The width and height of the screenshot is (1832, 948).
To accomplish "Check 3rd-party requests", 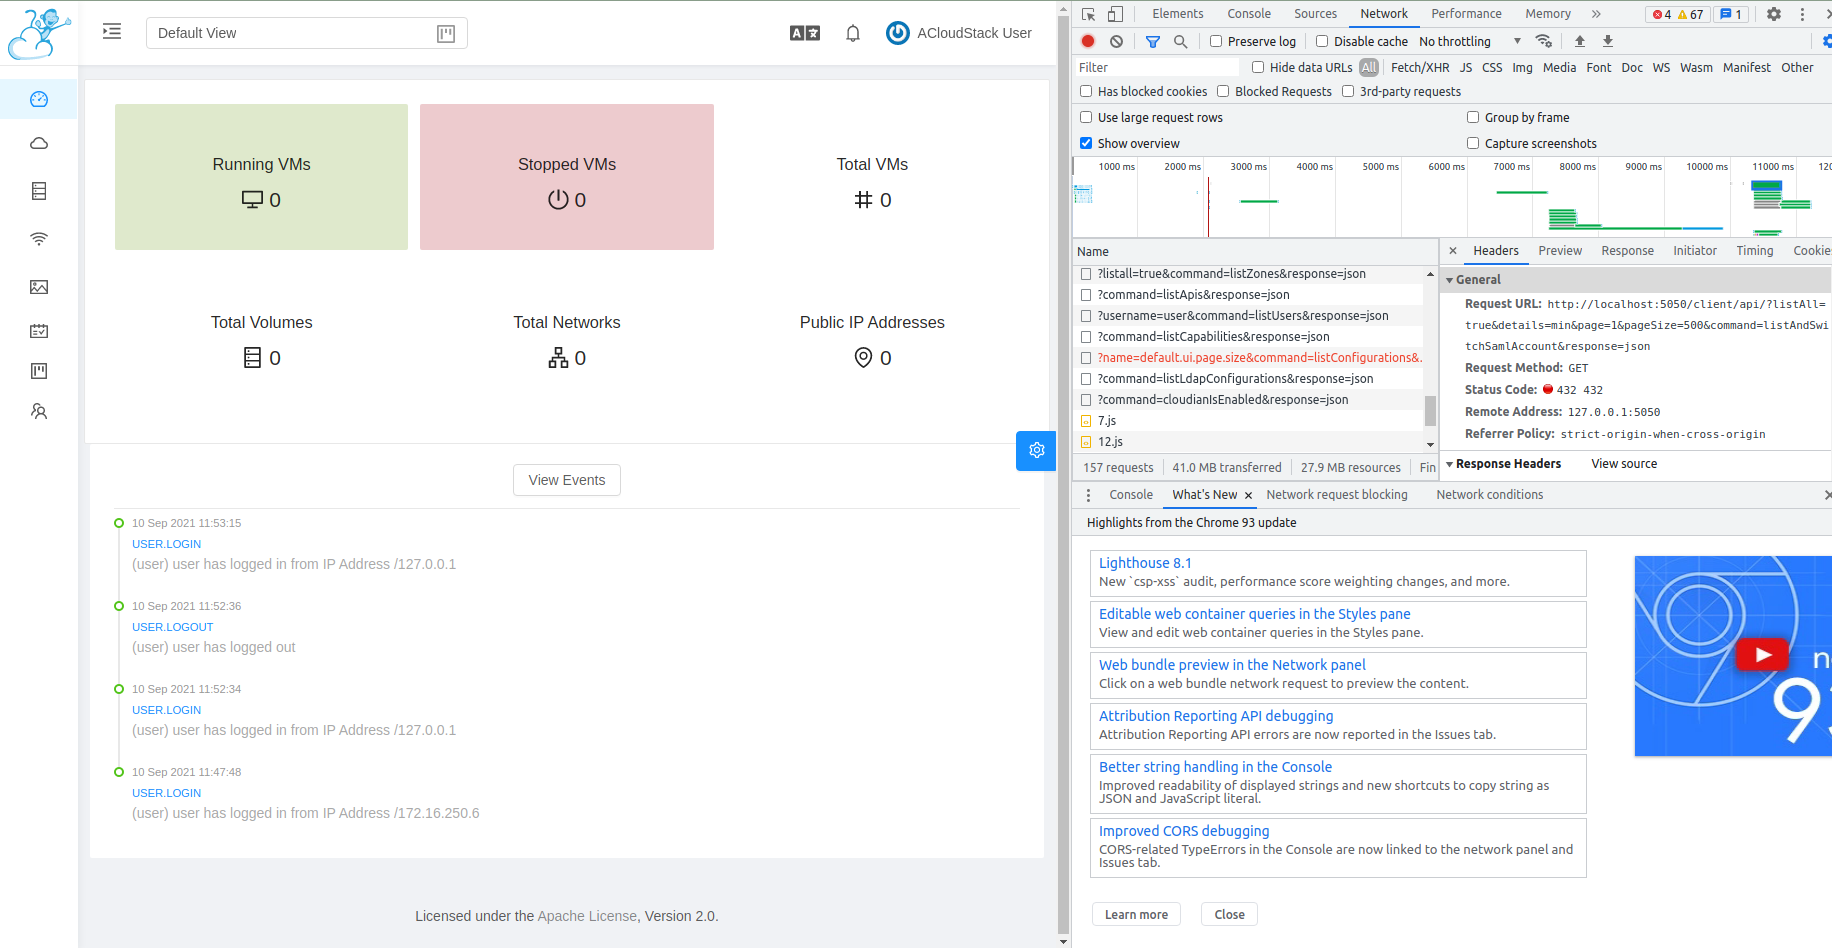I will (1348, 91).
